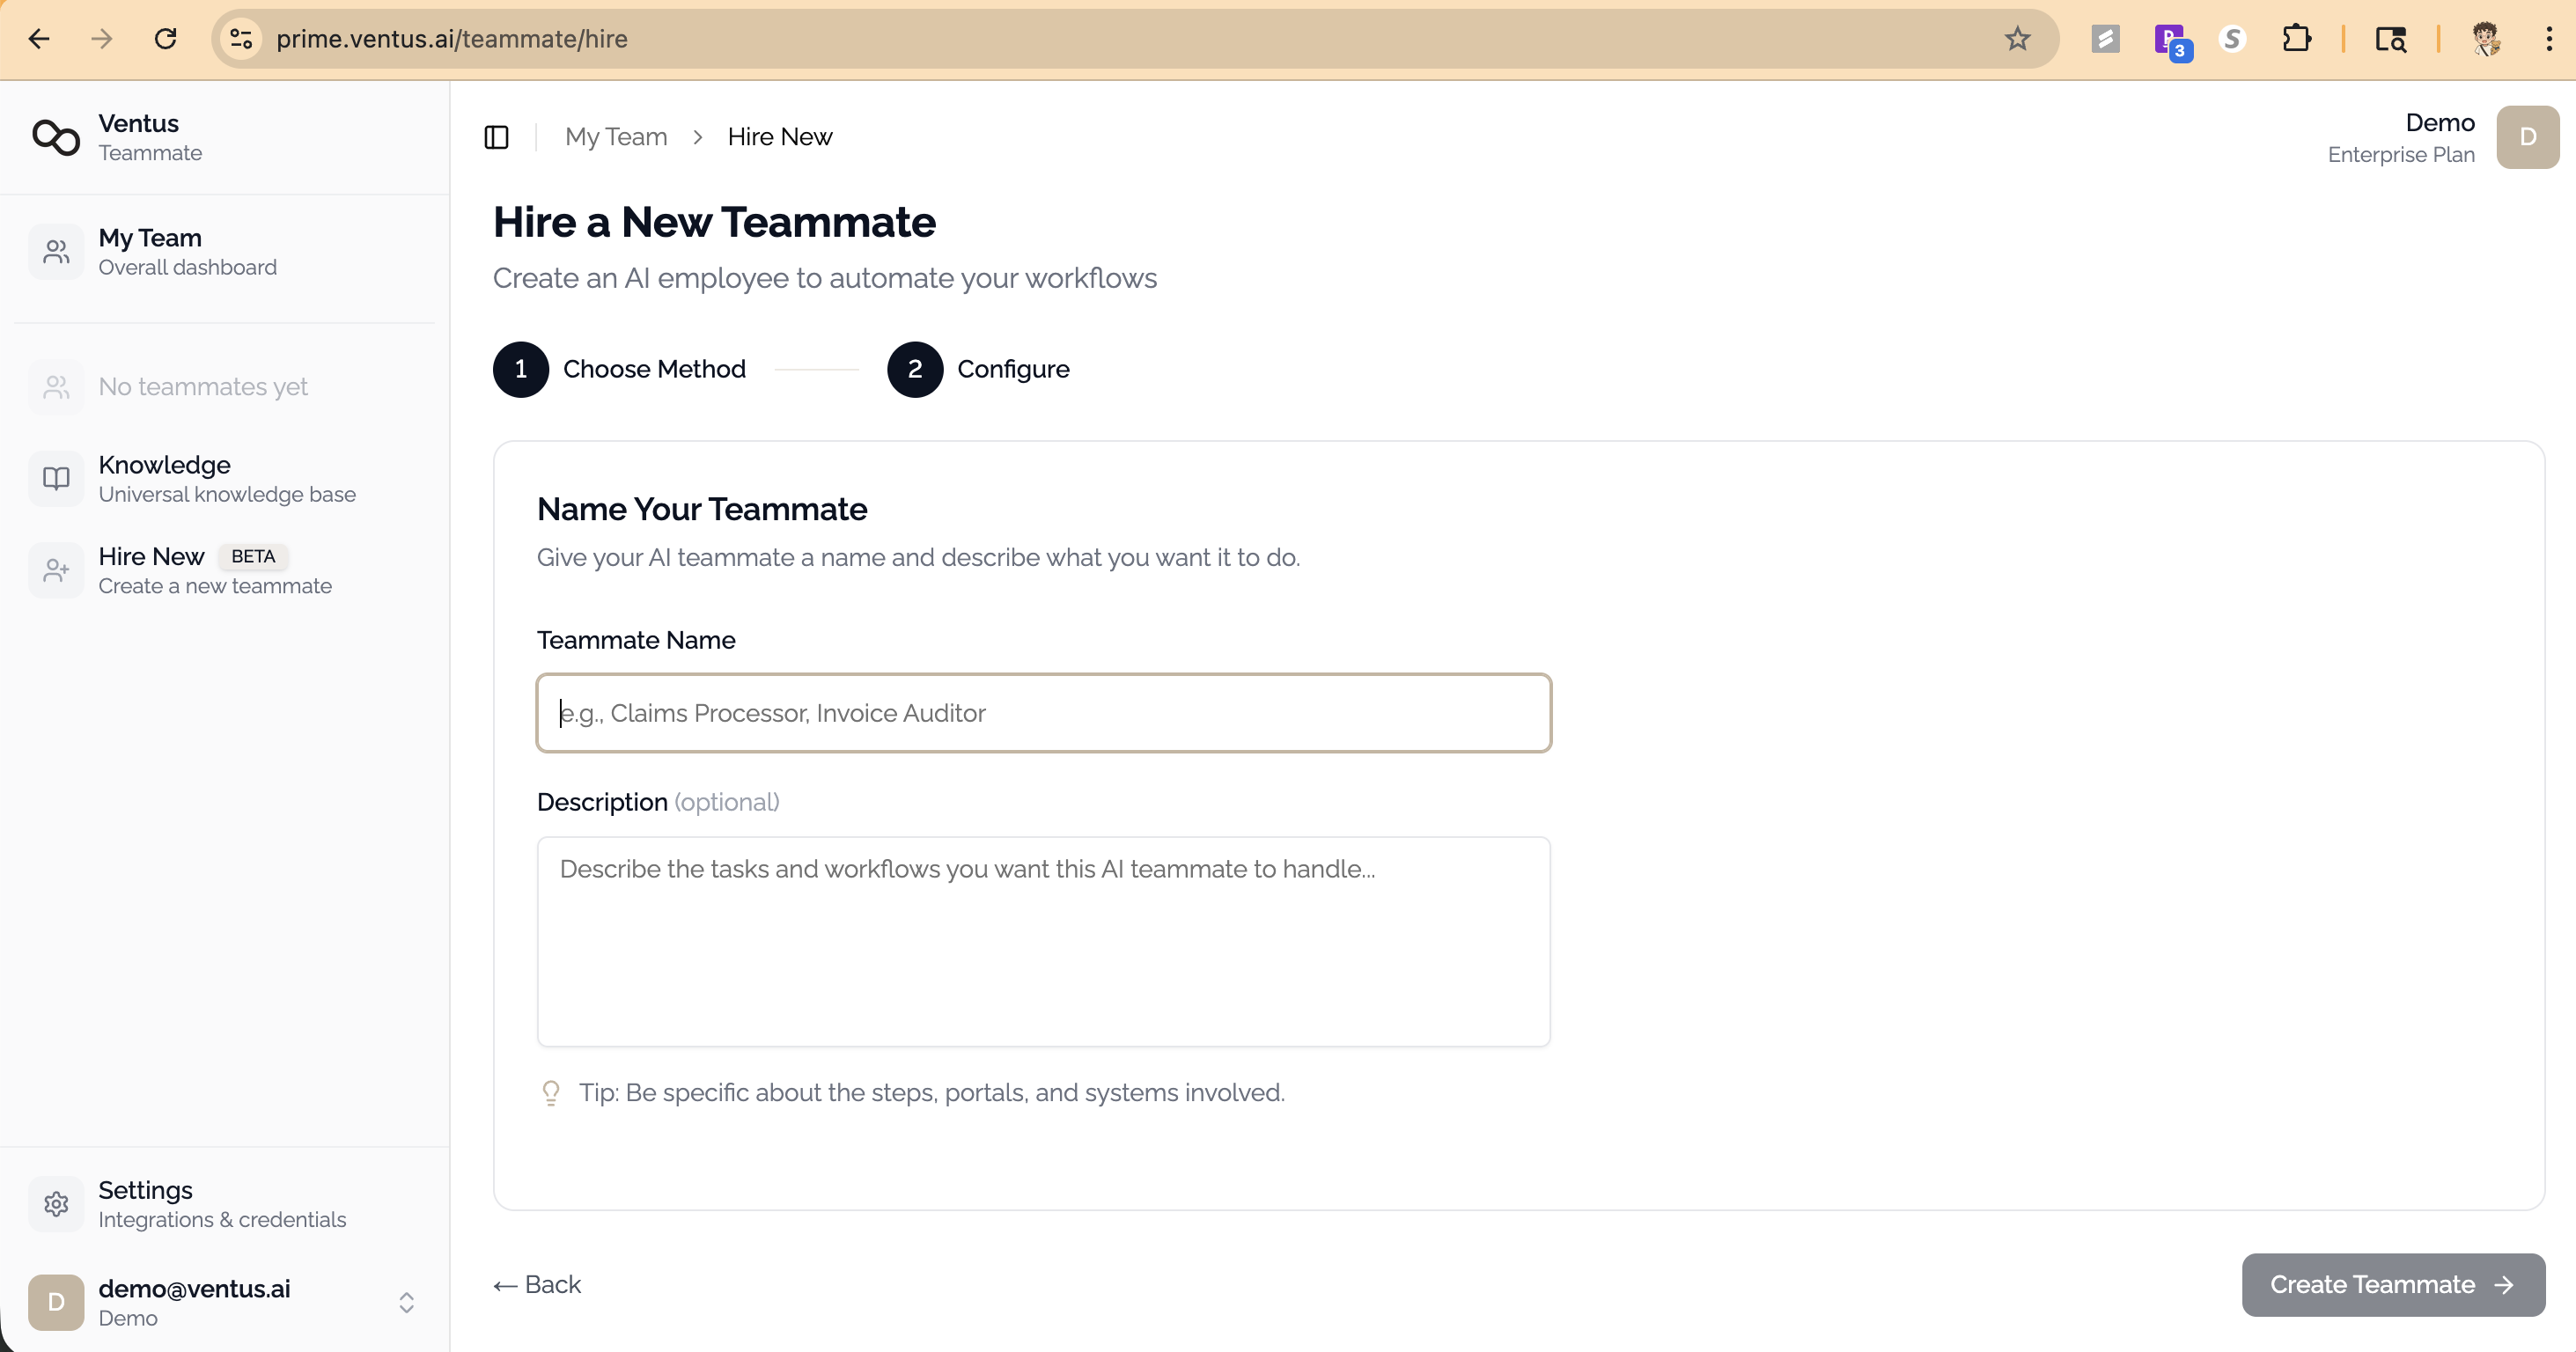Viewport: 2576px width, 1352px height.
Task: Reload the page using the refresh icon
Action: pyautogui.click(x=166, y=38)
